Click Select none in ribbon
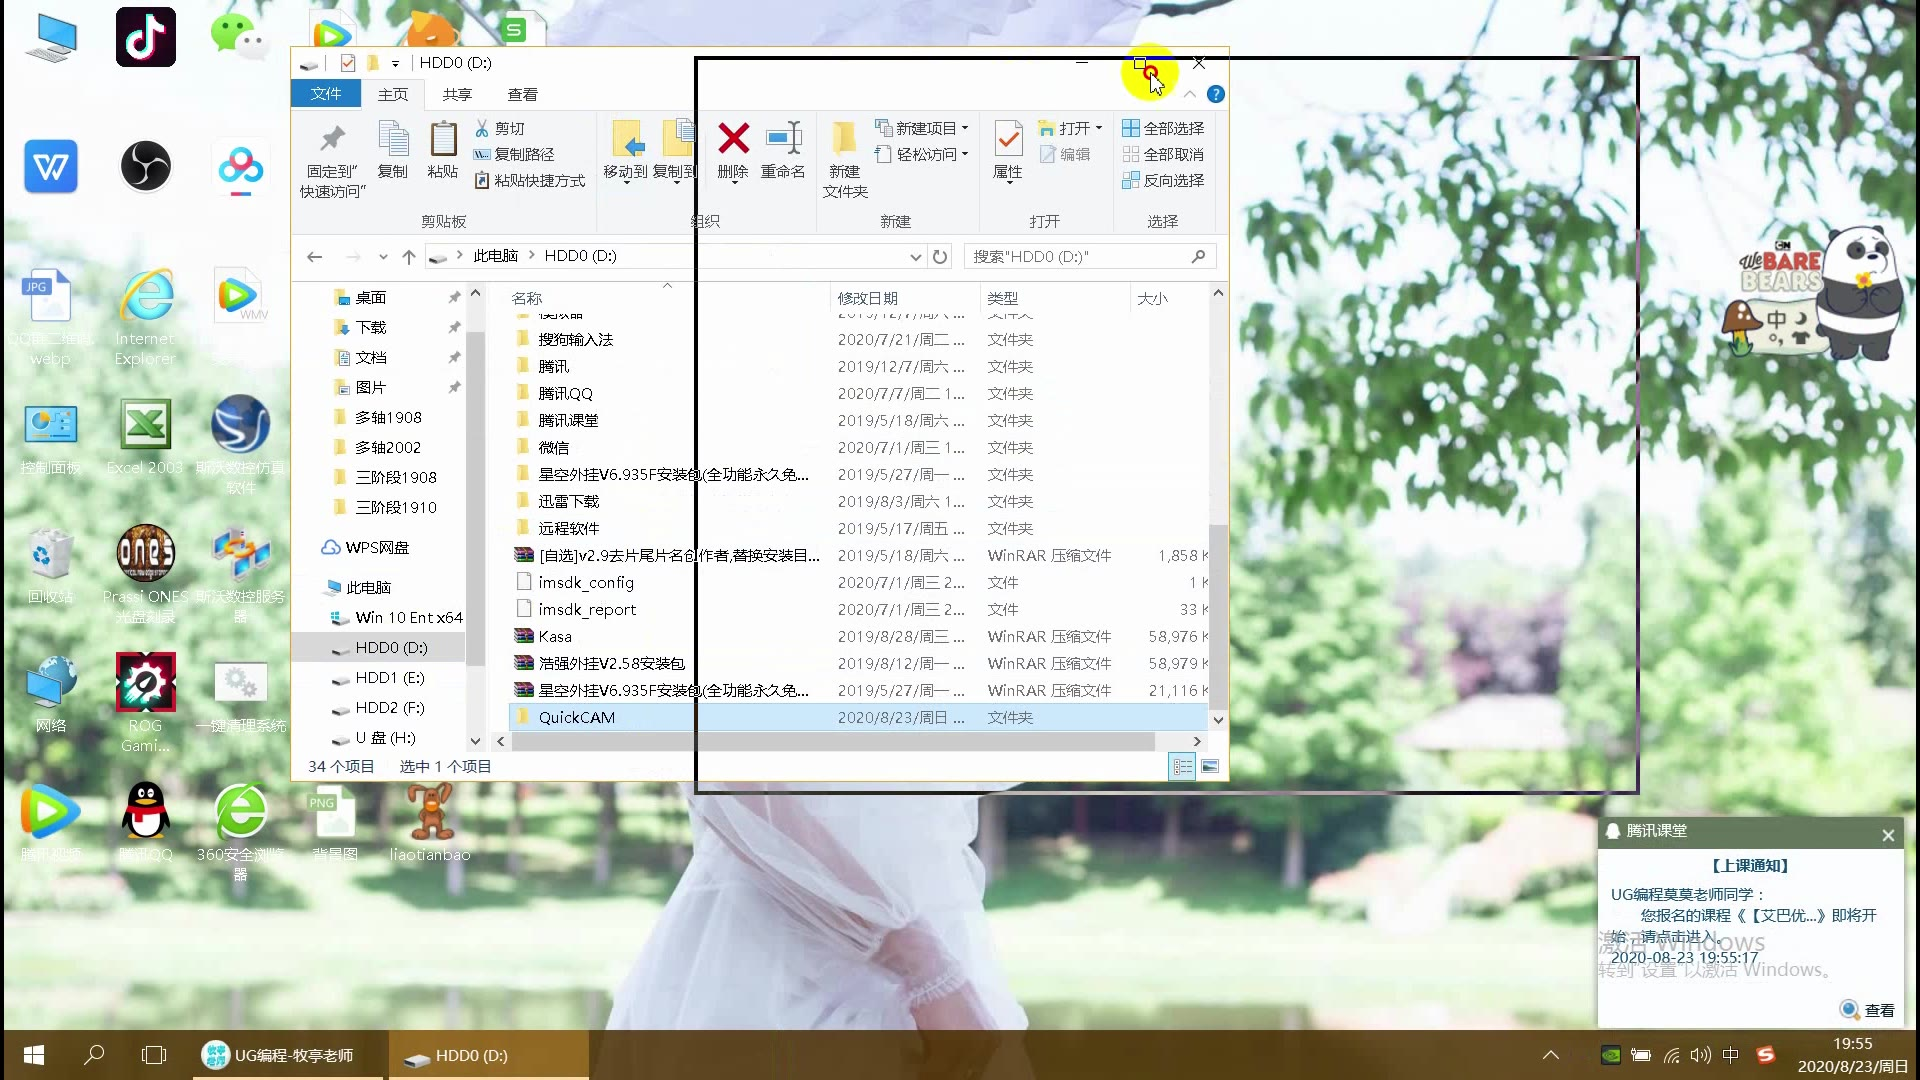 coord(1164,154)
